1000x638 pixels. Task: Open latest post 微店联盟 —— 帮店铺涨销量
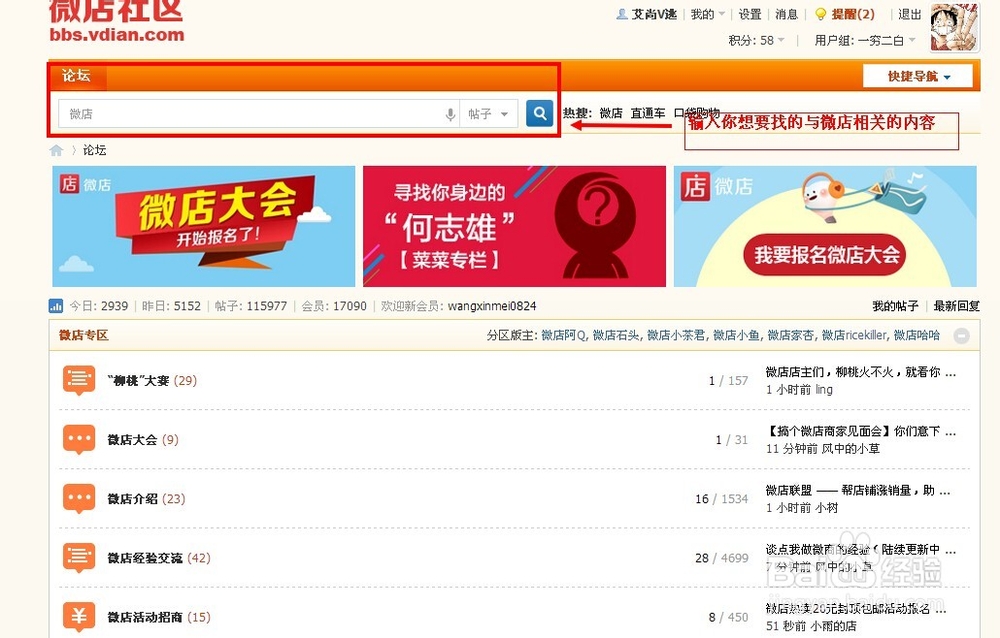pos(860,490)
